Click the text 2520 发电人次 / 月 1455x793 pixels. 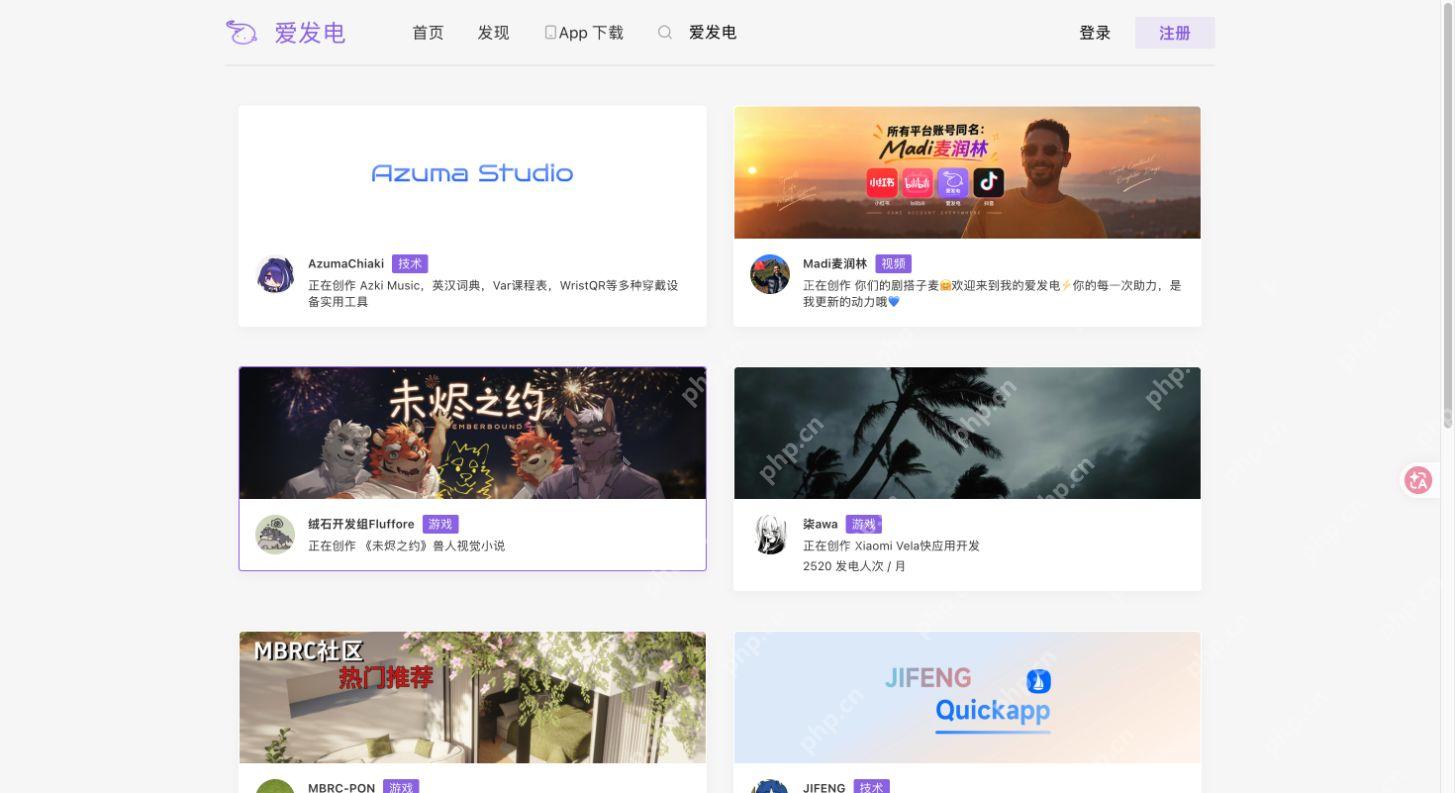(854, 566)
